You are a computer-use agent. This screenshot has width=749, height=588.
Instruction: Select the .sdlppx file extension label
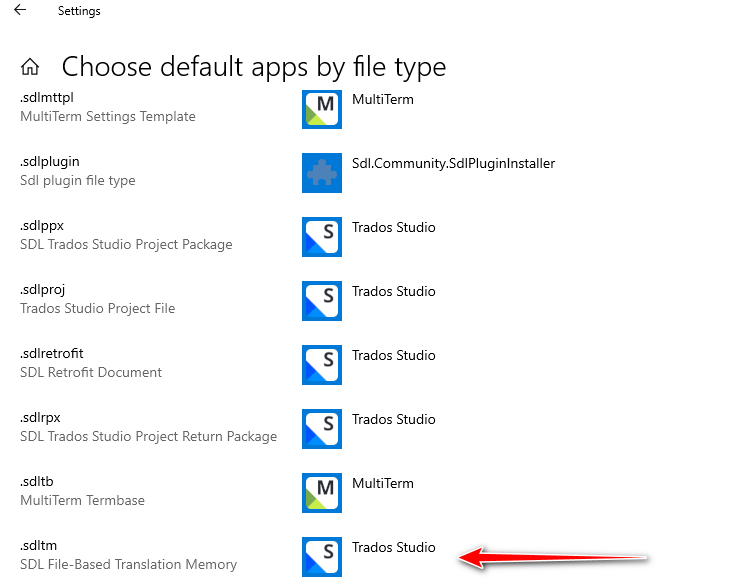[42, 226]
